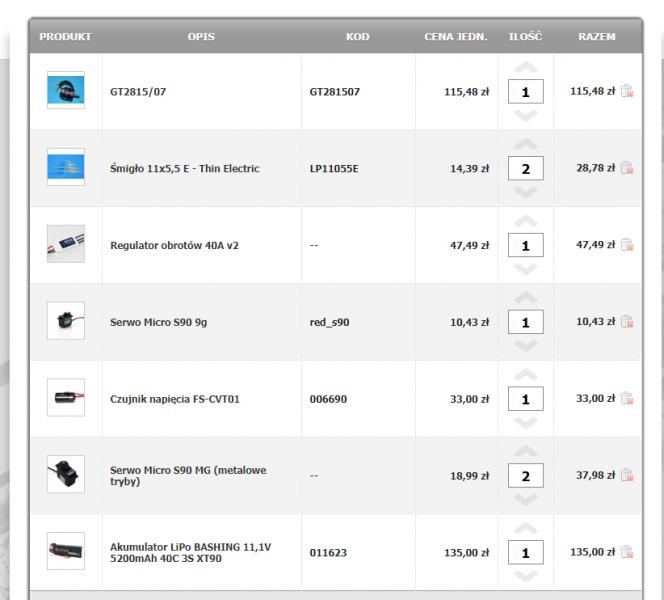Increase Regulator obrotów 40A v2 quantity
Viewport: 664px width, 600px height.
point(525,222)
